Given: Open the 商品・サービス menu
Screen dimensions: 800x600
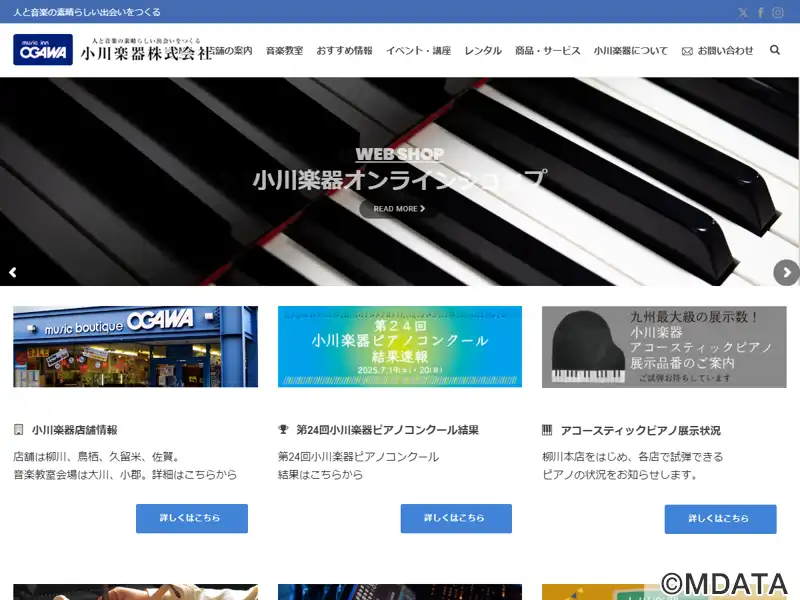Looking at the screenshot, I should pyautogui.click(x=547, y=51).
